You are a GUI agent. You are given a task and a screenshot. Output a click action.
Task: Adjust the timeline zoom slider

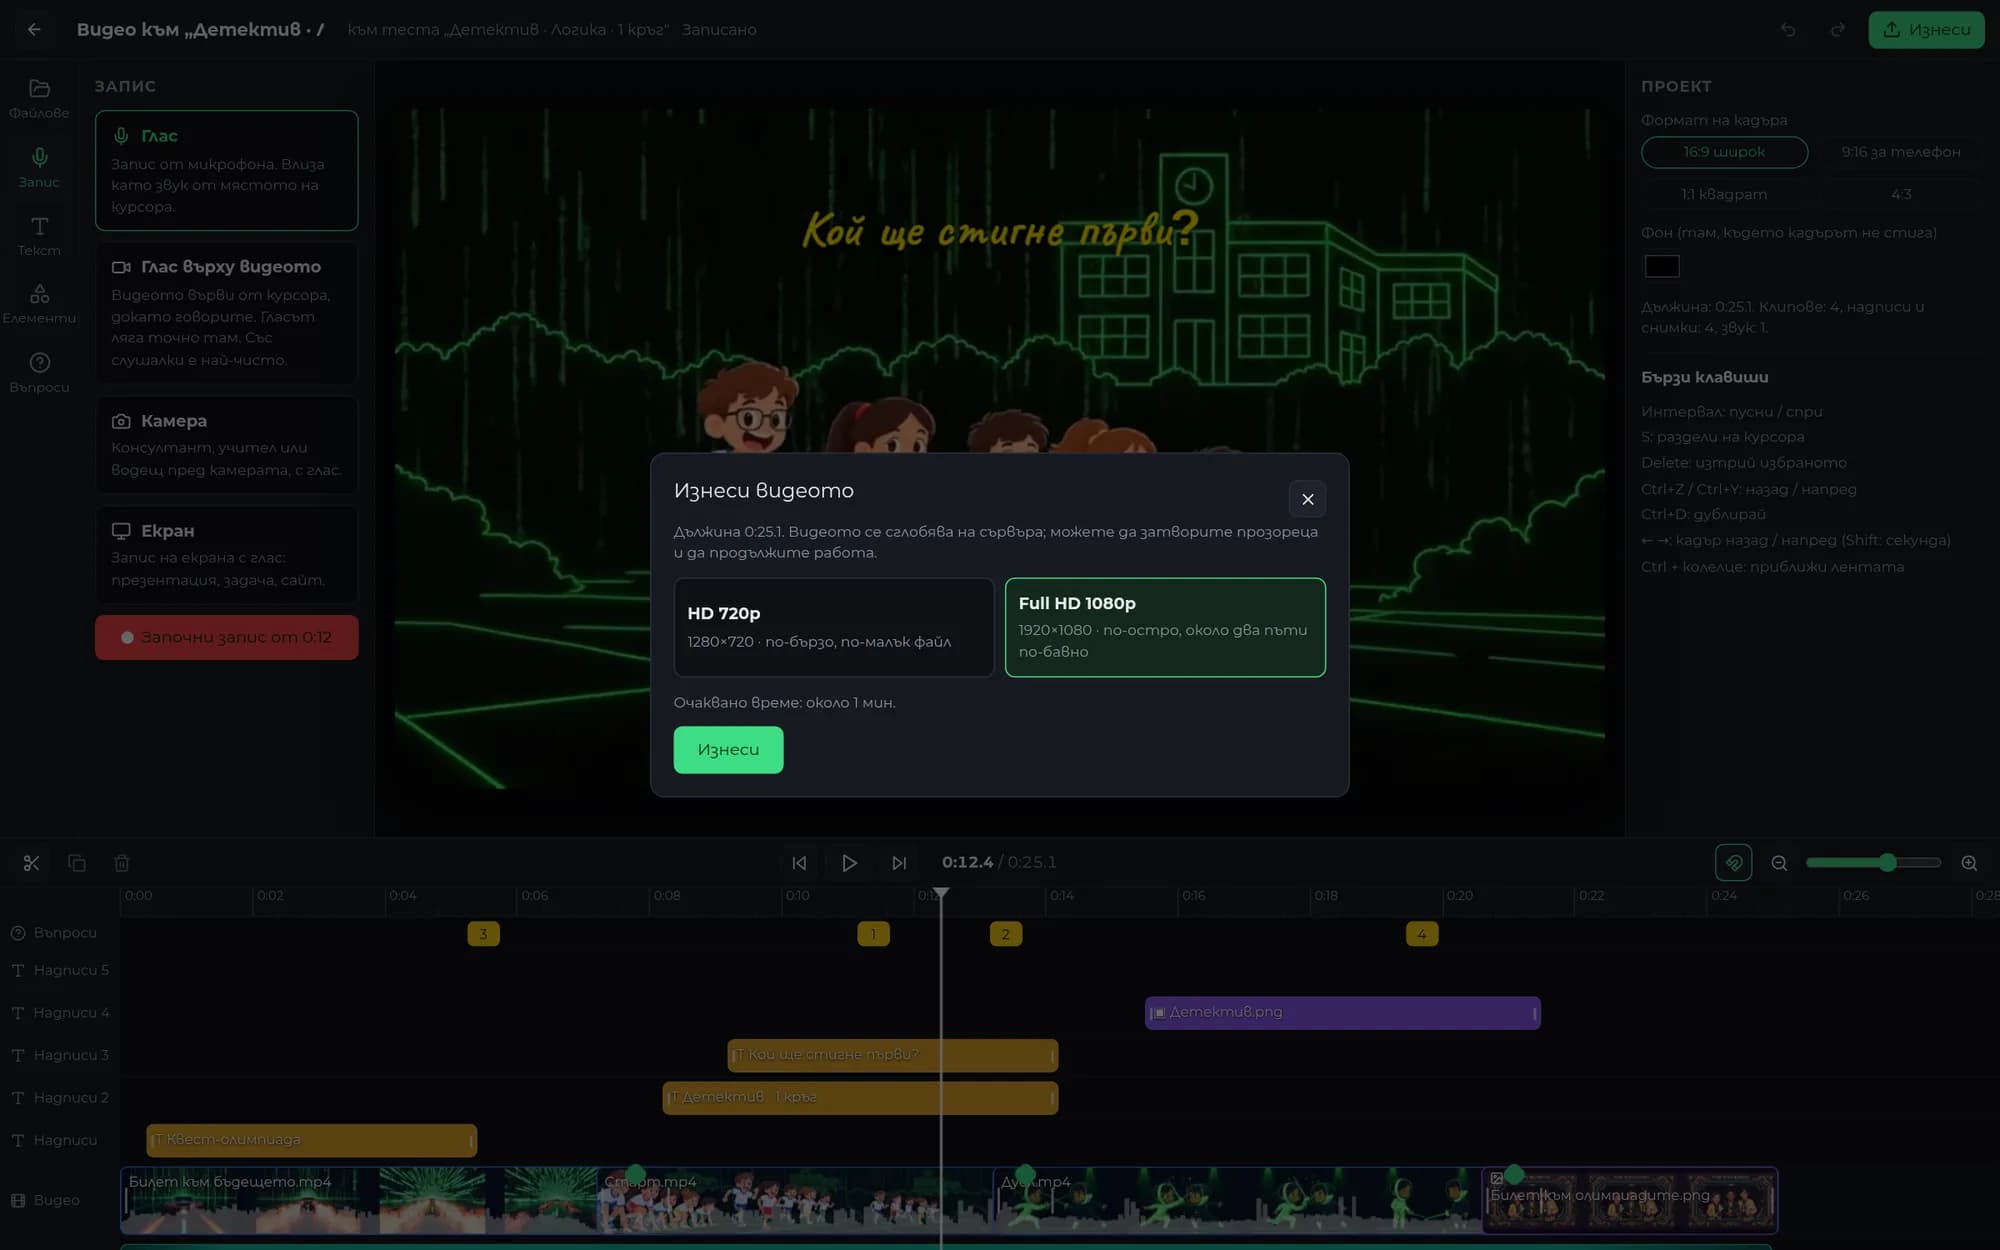1873,863
